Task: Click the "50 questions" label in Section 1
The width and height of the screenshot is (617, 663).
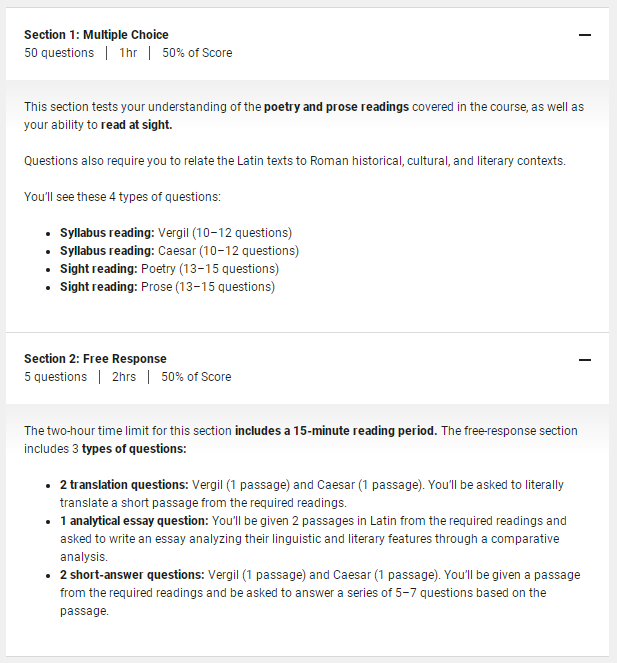Action: click(x=59, y=53)
